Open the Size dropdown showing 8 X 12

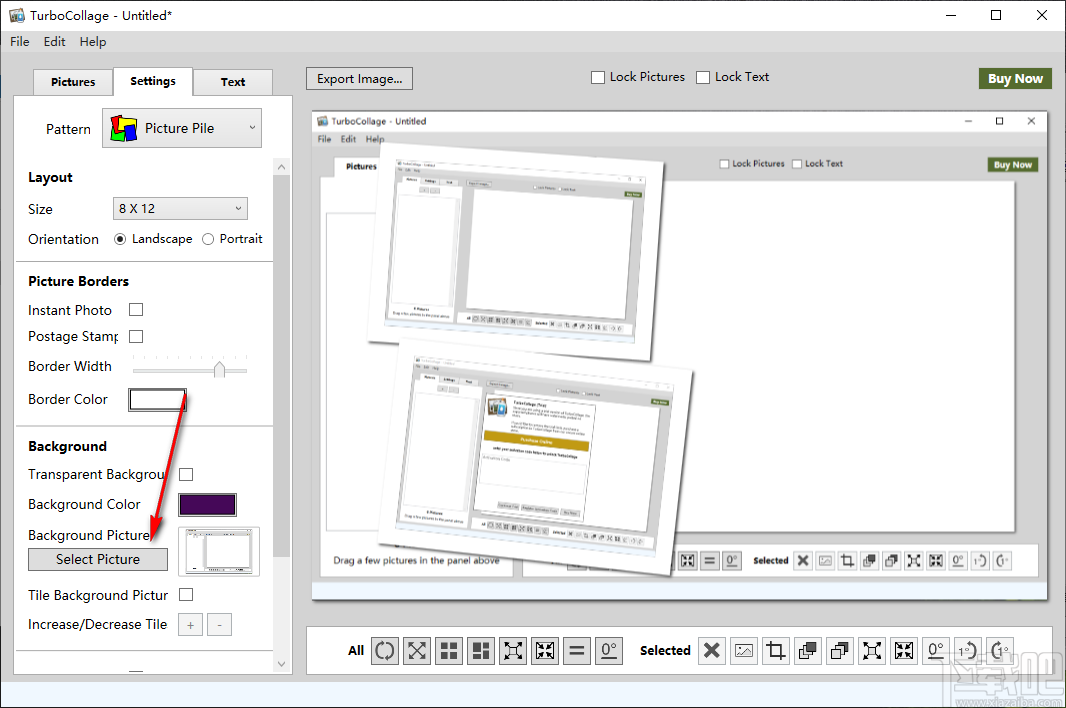click(180, 208)
